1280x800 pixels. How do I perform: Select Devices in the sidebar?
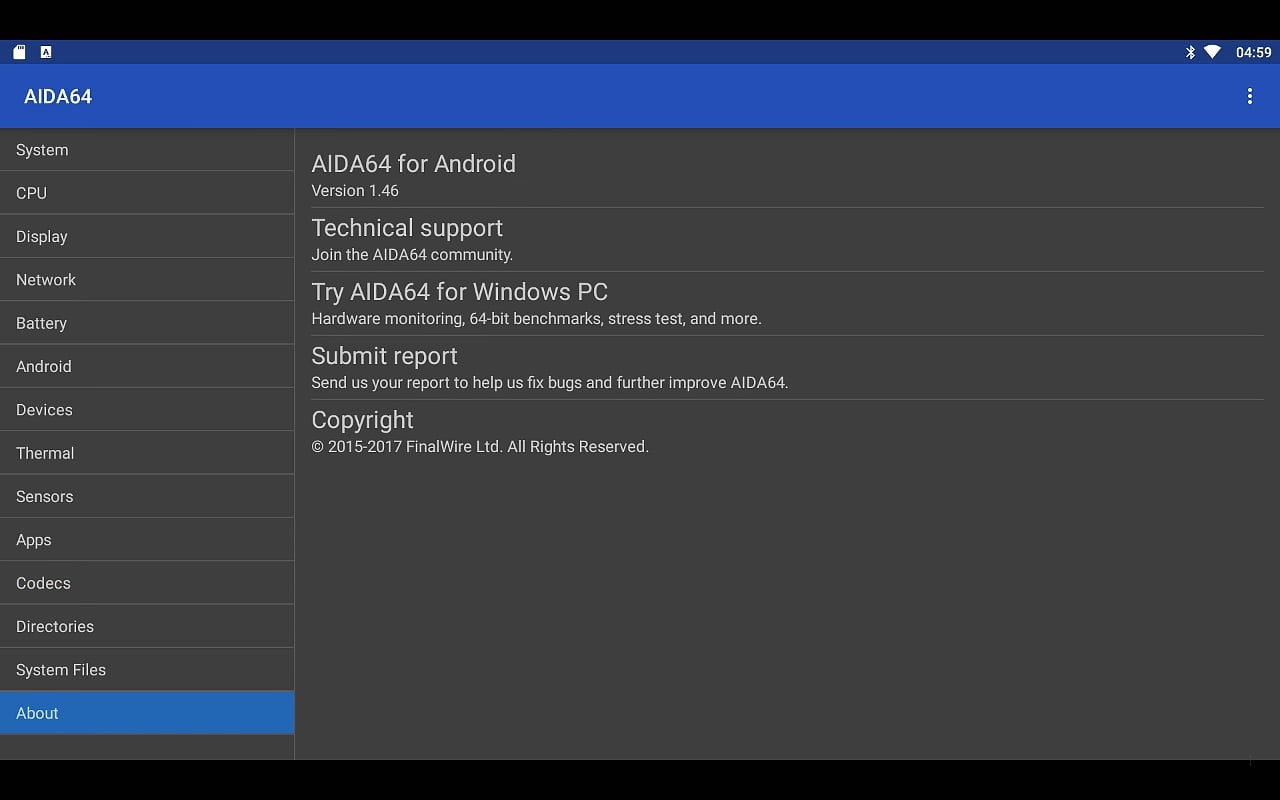click(x=147, y=410)
